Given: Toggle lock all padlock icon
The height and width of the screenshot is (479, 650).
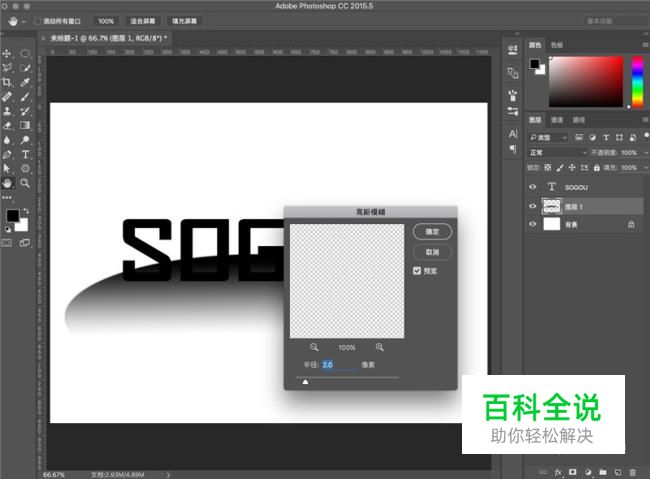Looking at the screenshot, I should pyautogui.click(x=597, y=168).
